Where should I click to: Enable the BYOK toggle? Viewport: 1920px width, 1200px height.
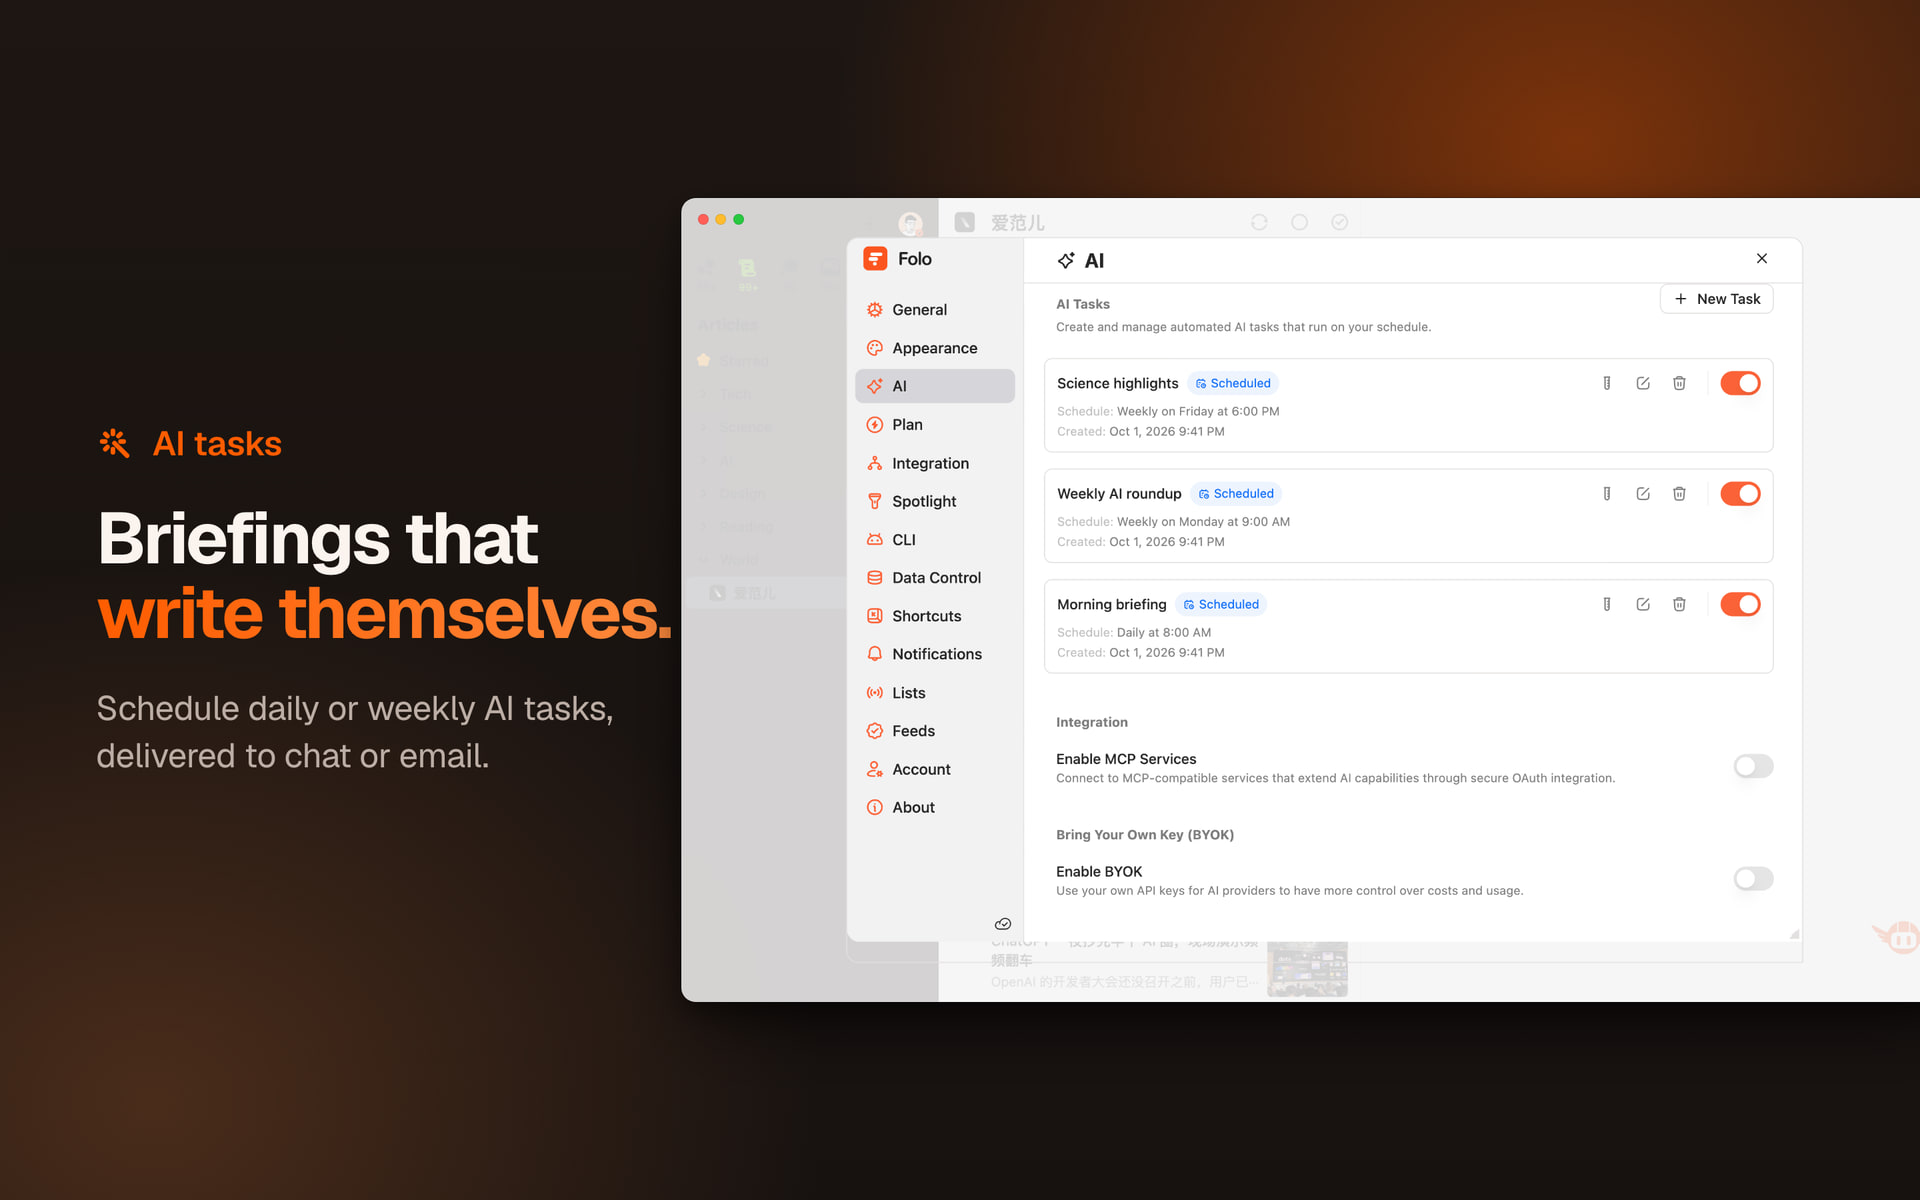1753,879
